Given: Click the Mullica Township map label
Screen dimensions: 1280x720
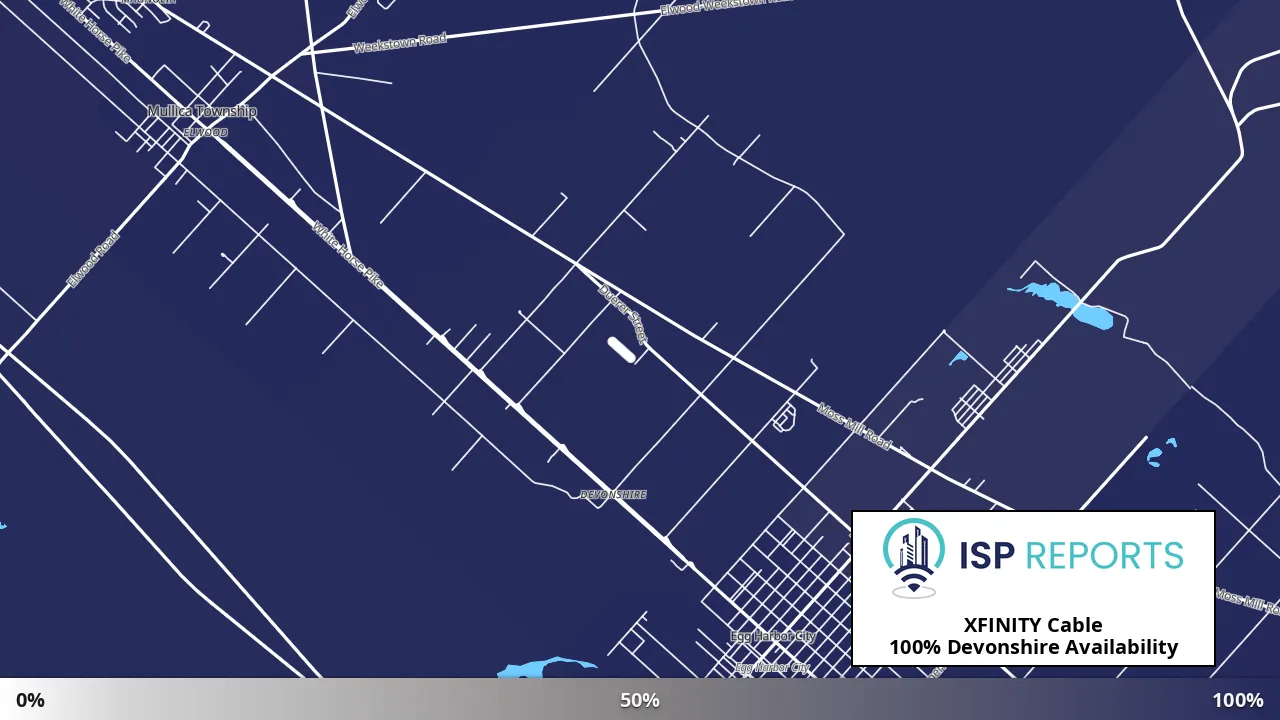Looking at the screenshot, I should click(x=202, y=111).
